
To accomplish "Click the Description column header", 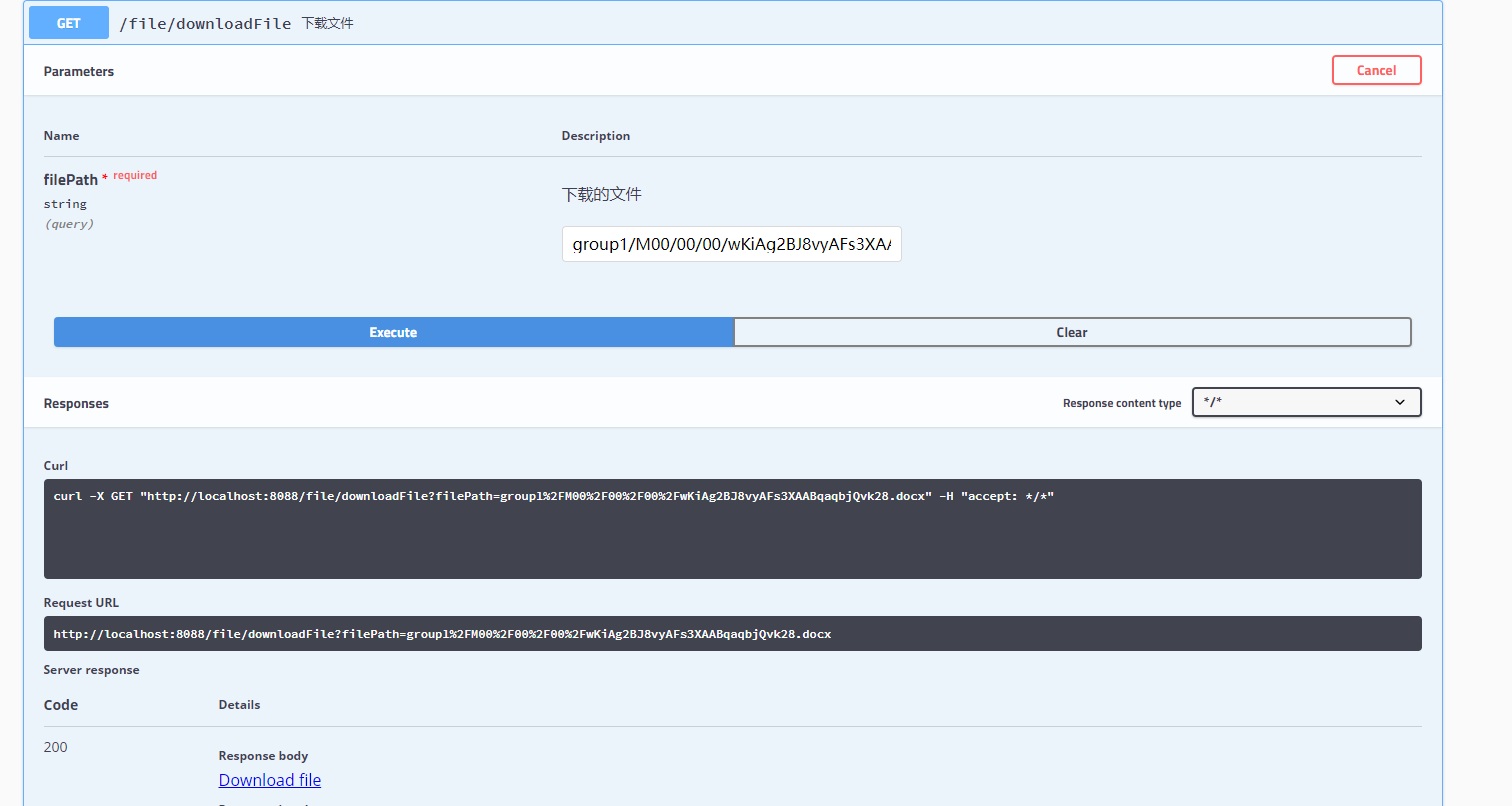I will click(596, 136).
